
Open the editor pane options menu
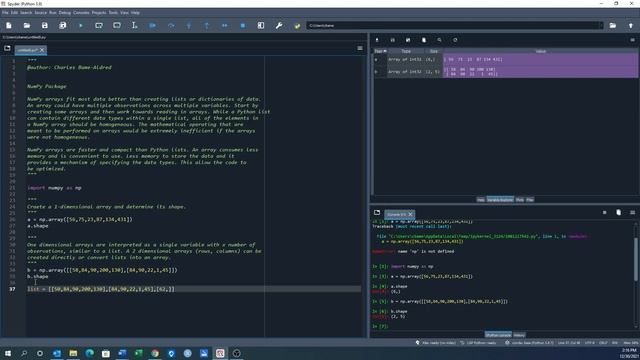tap(360, 48)
